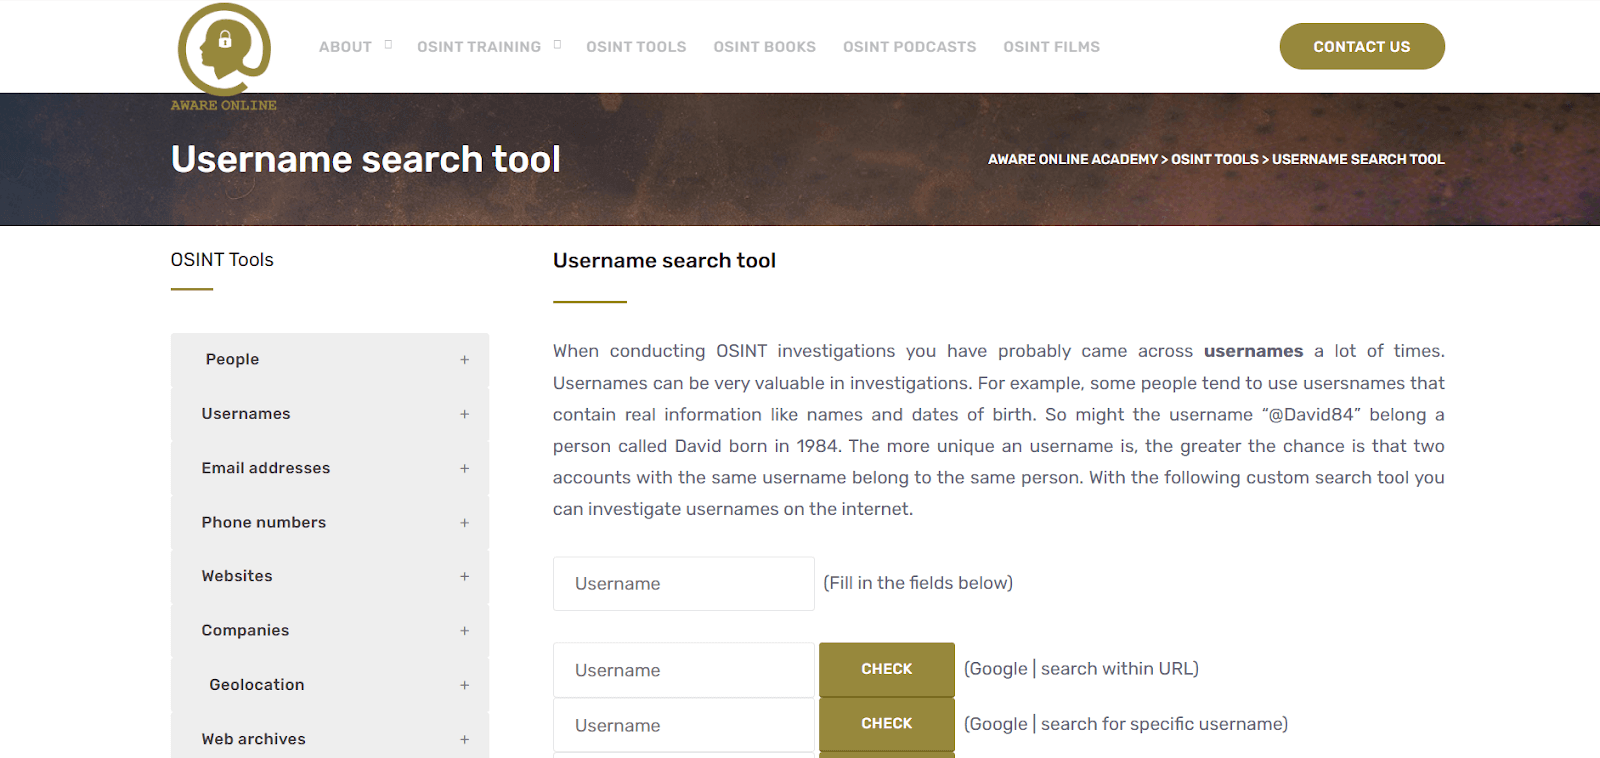Expand the Websites plus icon
Viewport: 1600px width, 758px height.
pos(464,577)
